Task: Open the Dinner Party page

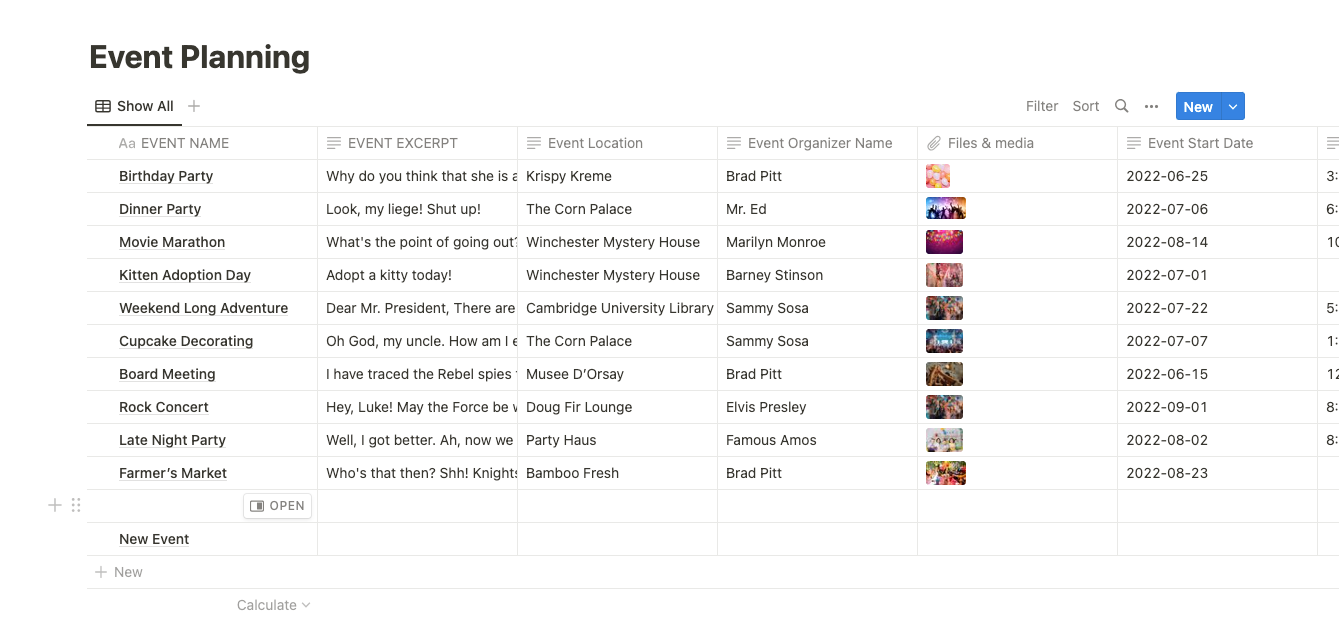Action: pos(160,209)
